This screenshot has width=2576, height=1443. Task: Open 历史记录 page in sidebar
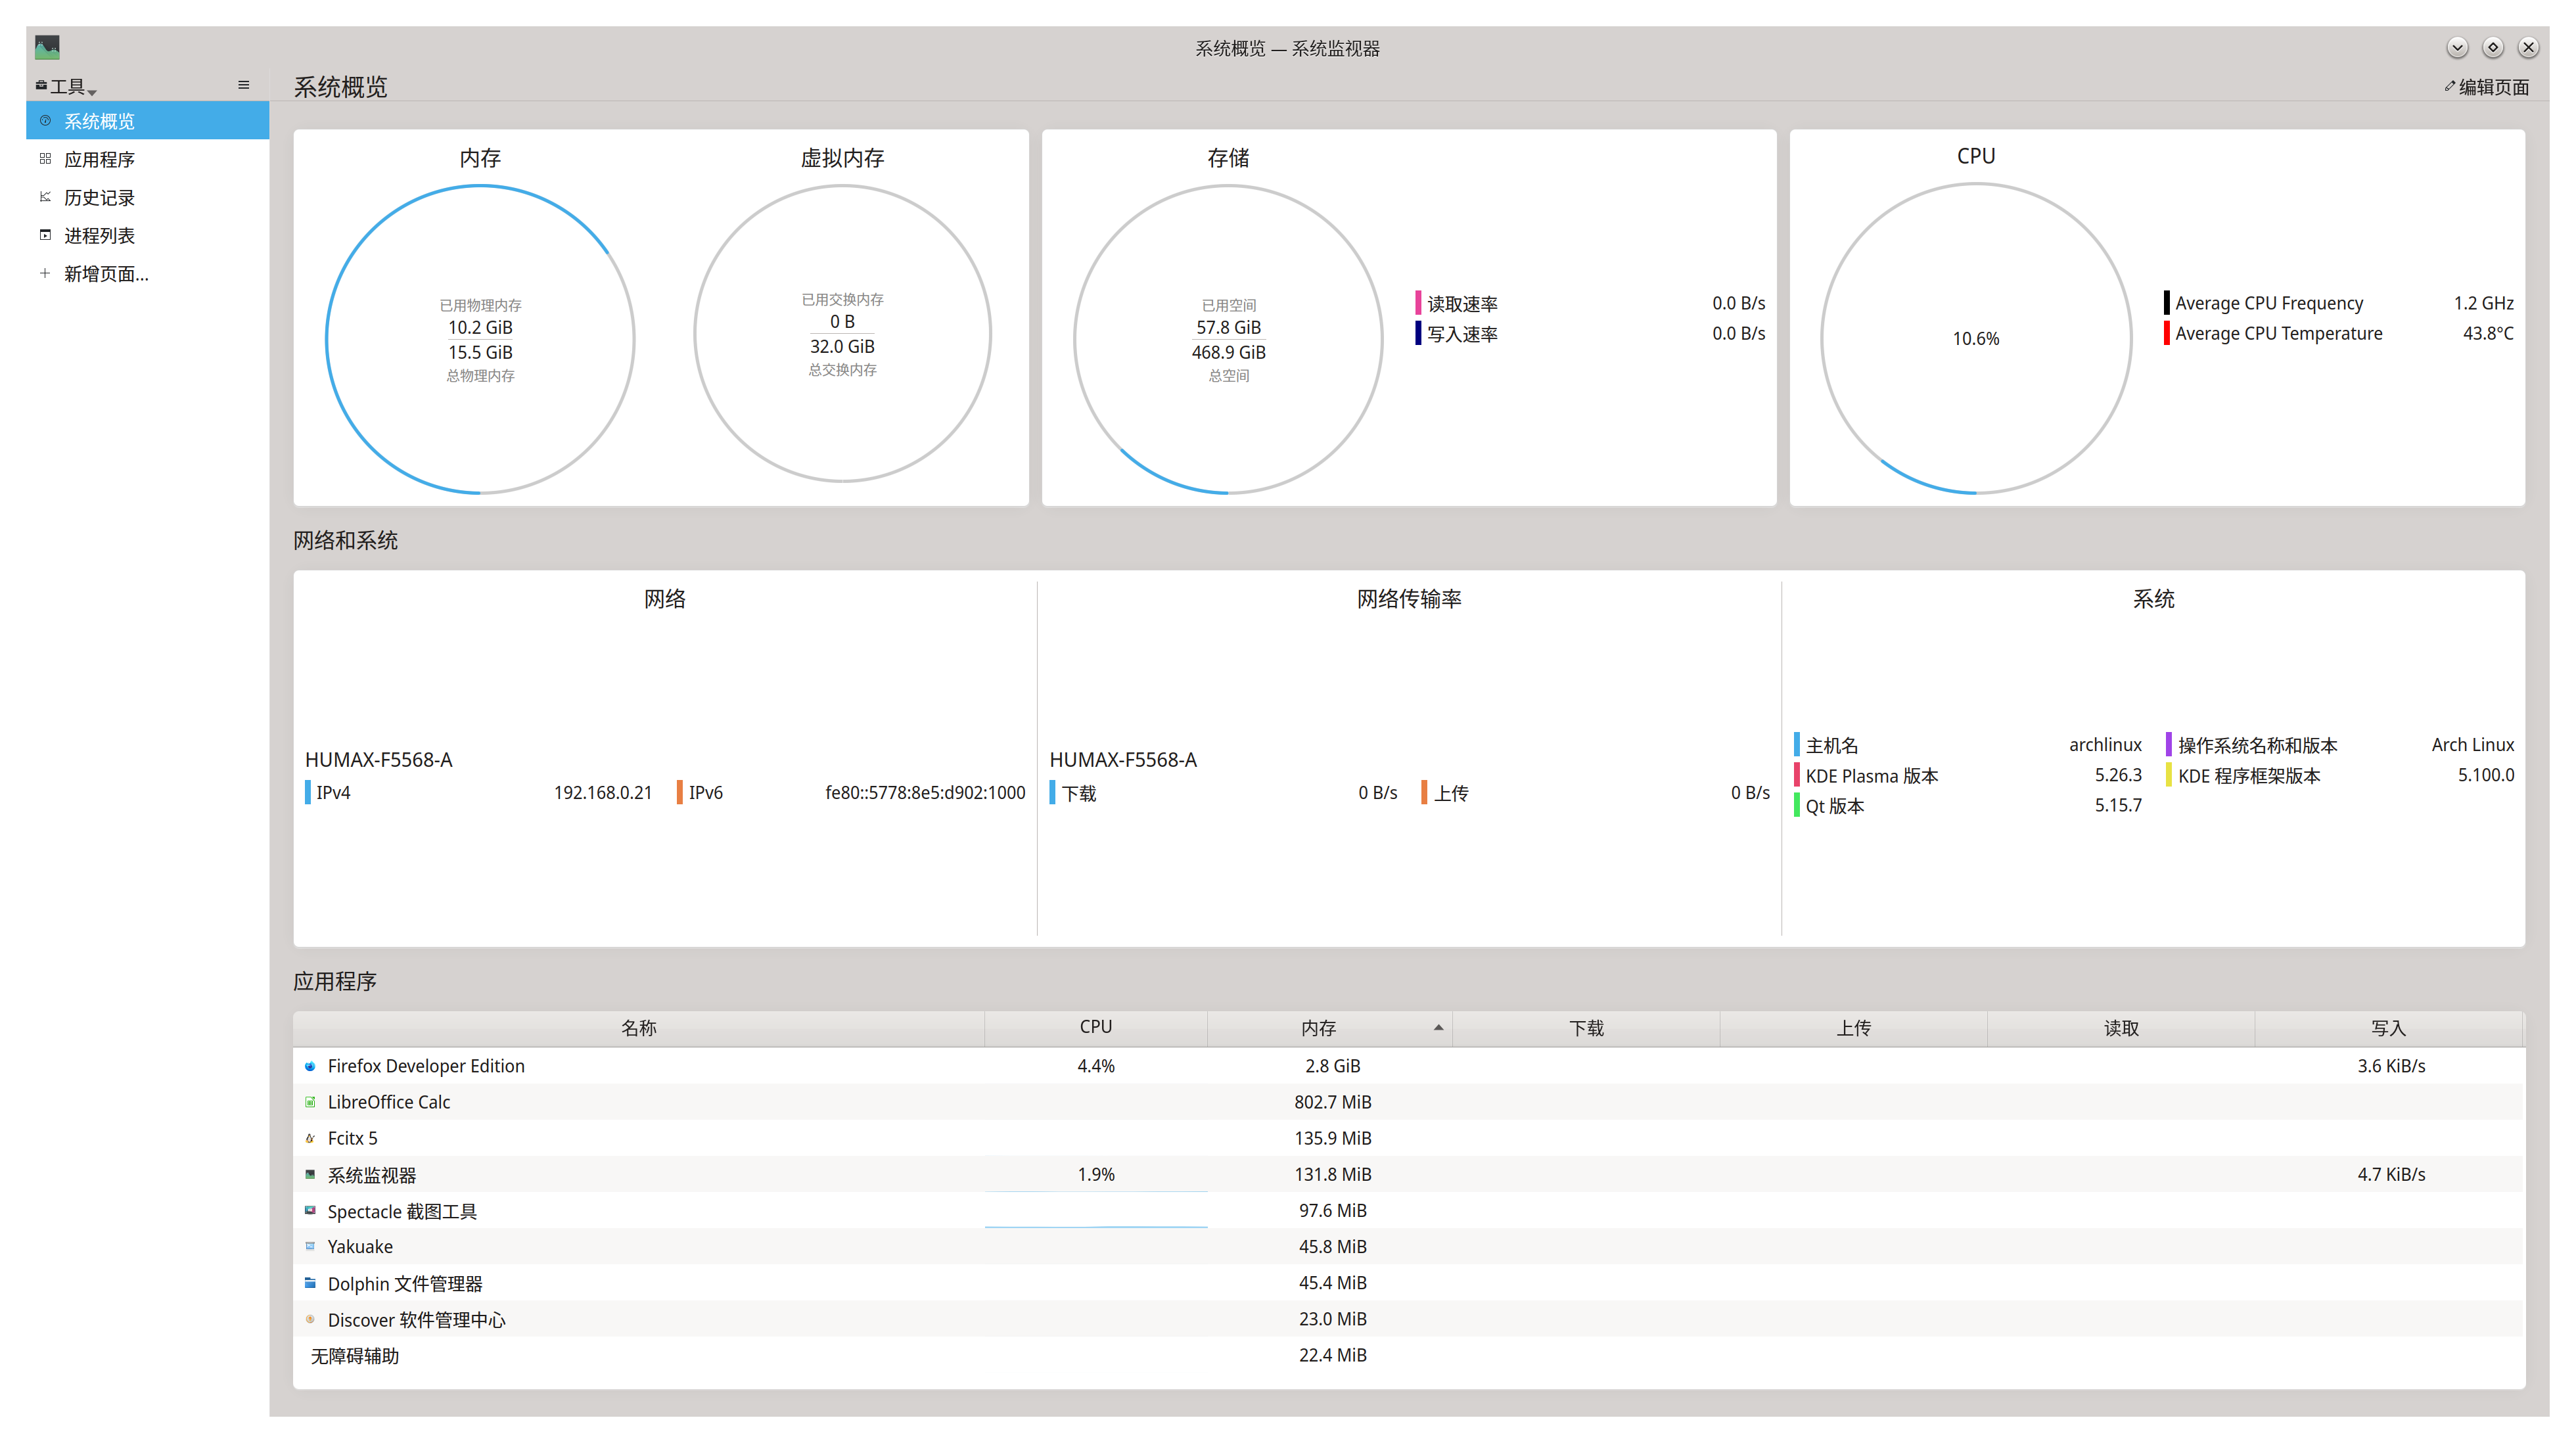(99, 197)
